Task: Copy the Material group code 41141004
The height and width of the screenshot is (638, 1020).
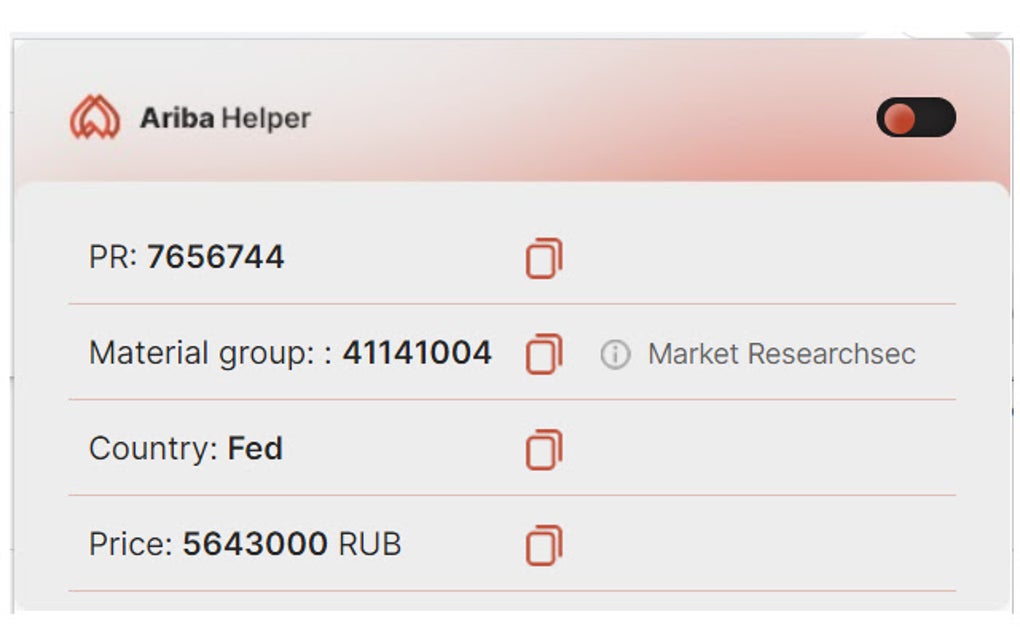Action: (x=544, y=352)
